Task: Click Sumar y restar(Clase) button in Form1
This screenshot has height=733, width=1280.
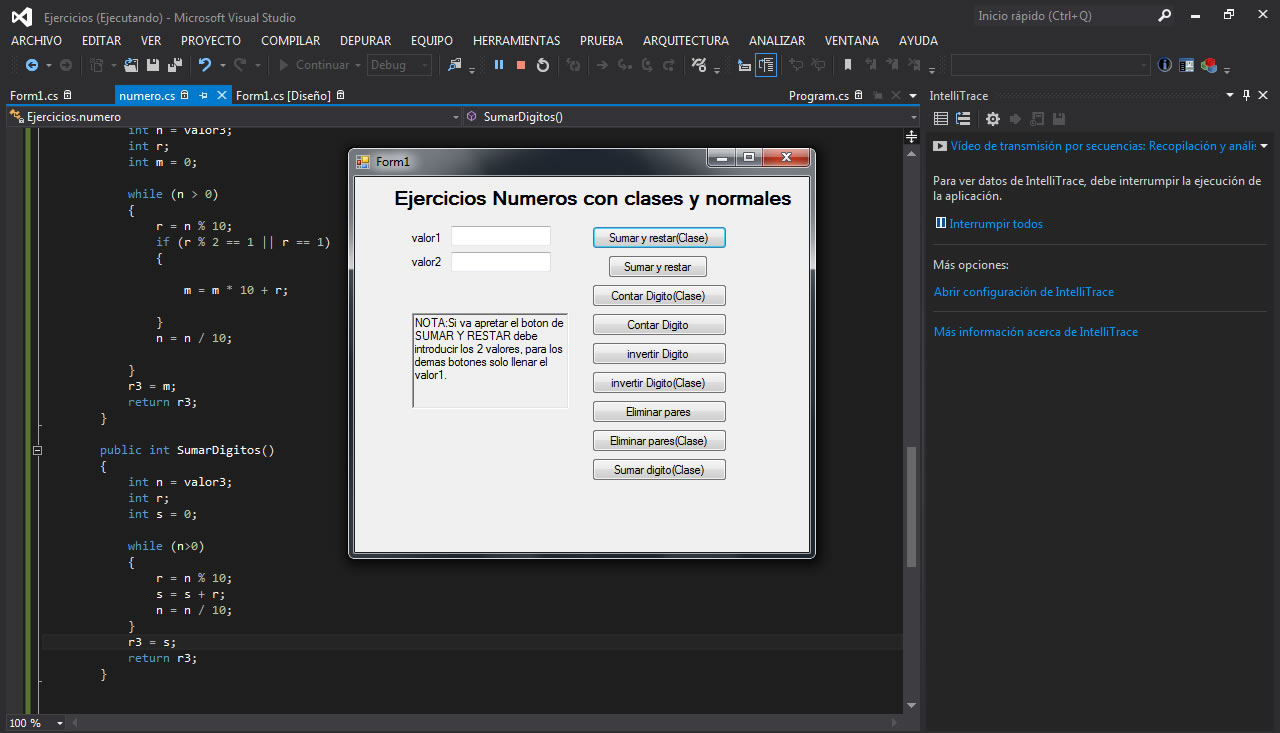Action: coord(659,238)
